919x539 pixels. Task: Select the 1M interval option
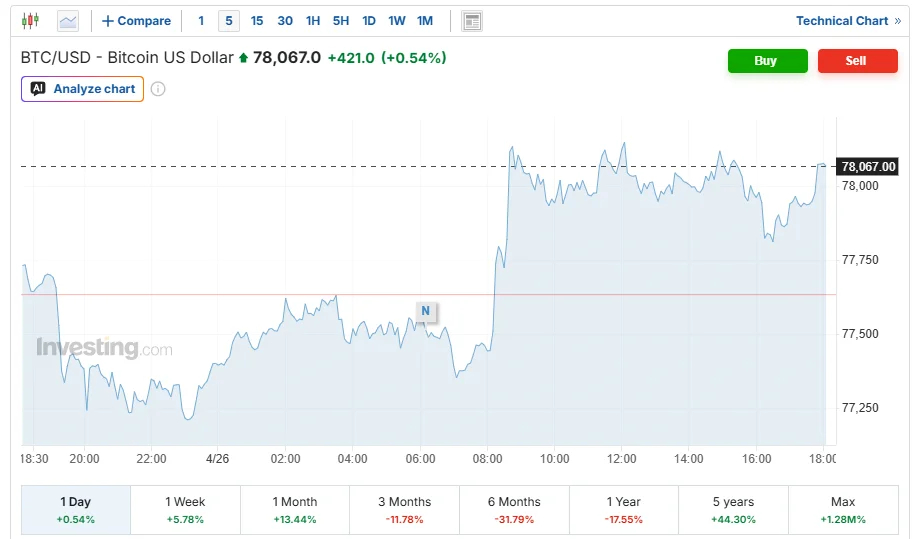tap(425, 21)
